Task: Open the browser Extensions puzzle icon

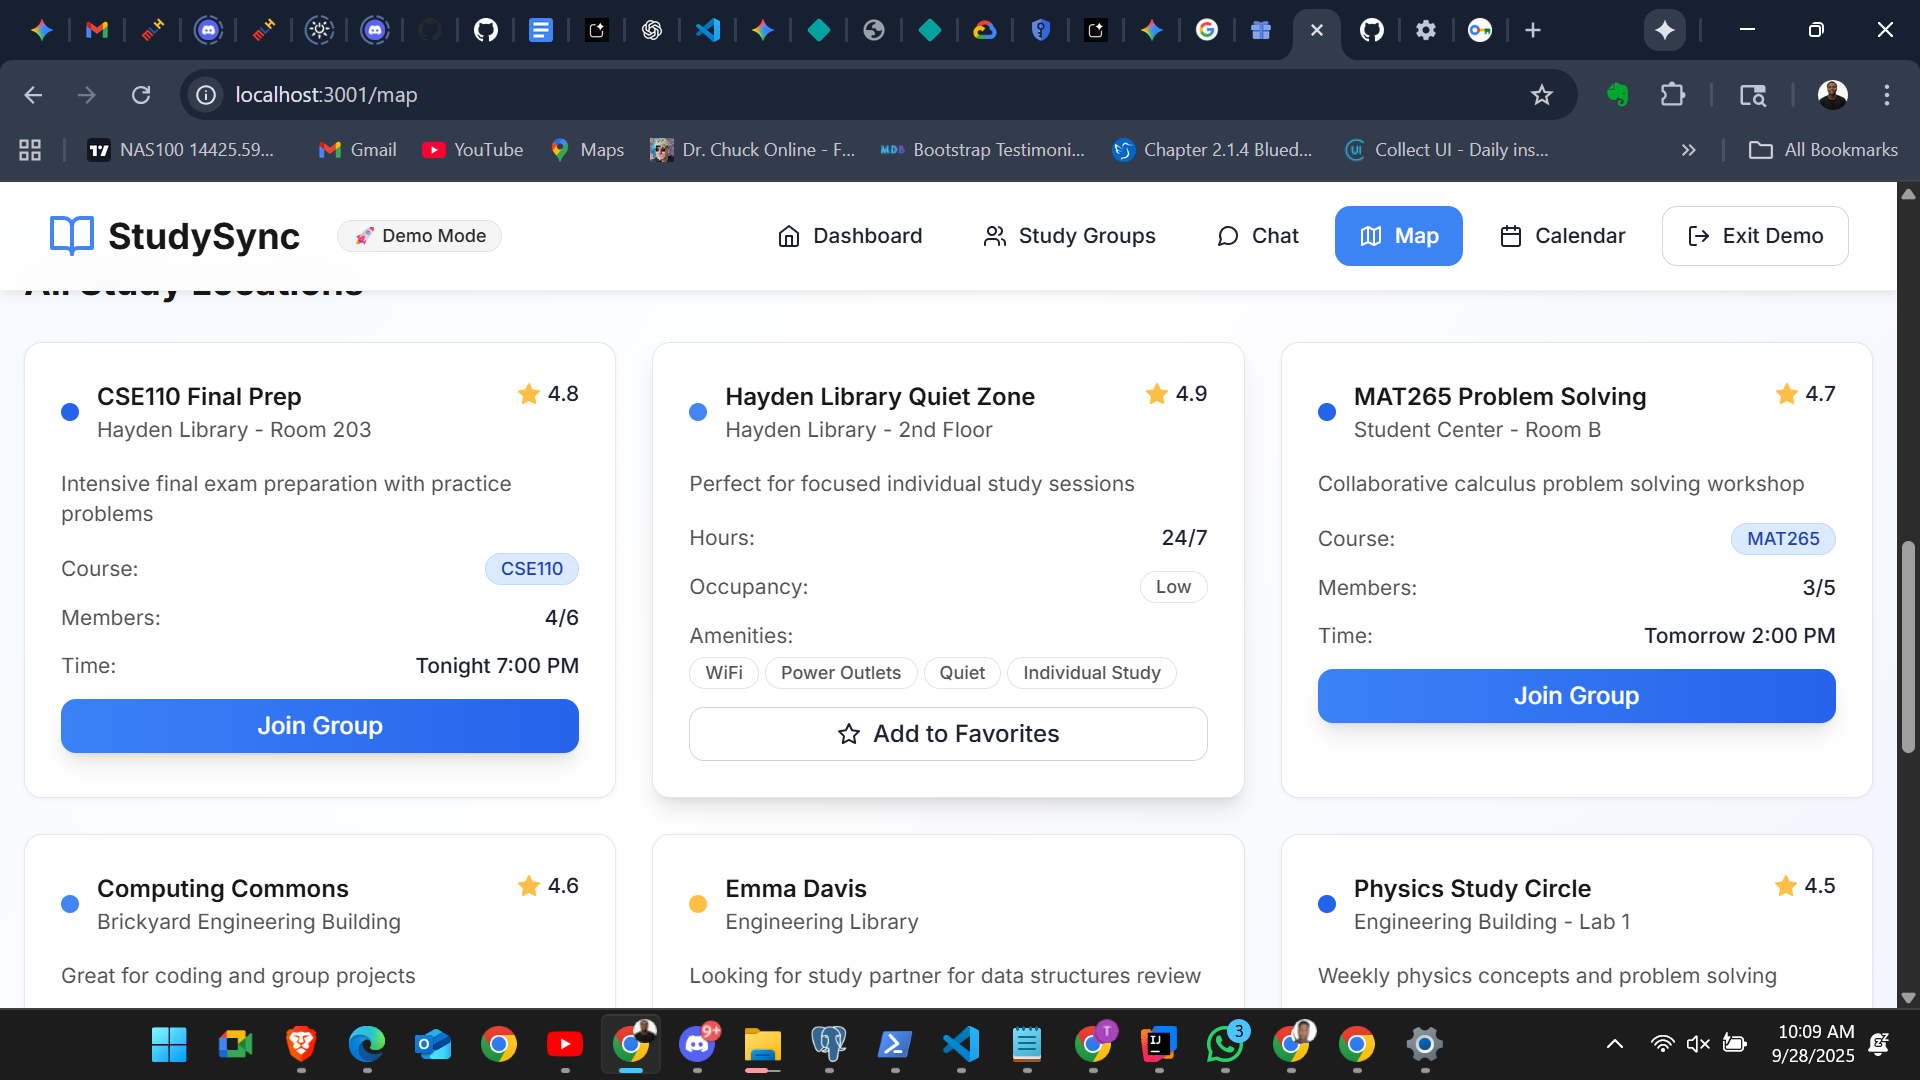Action: pyautogui.click(x=1672, y=95)
